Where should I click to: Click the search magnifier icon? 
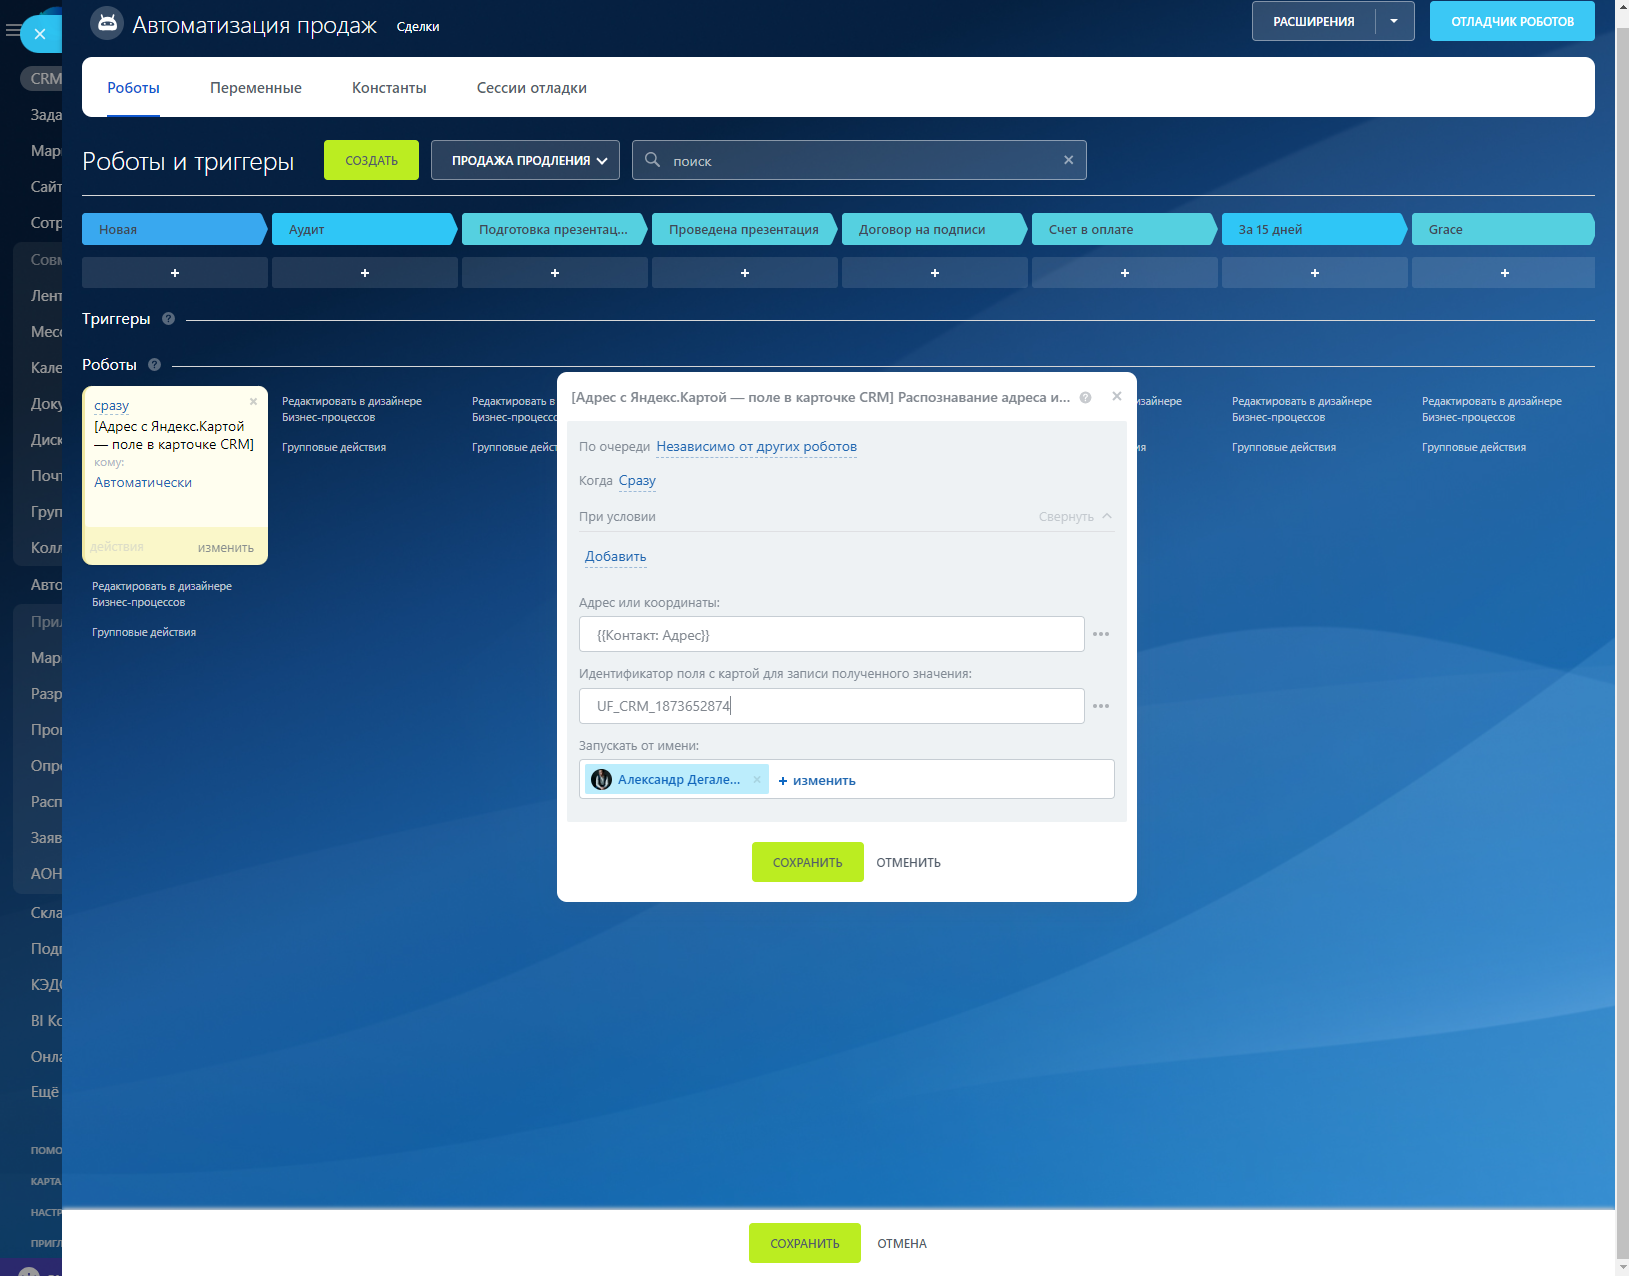click(x=652, y=160)
